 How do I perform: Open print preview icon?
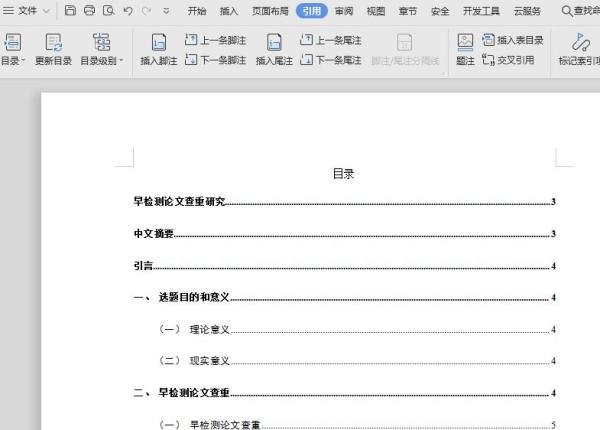pos(109,10)
